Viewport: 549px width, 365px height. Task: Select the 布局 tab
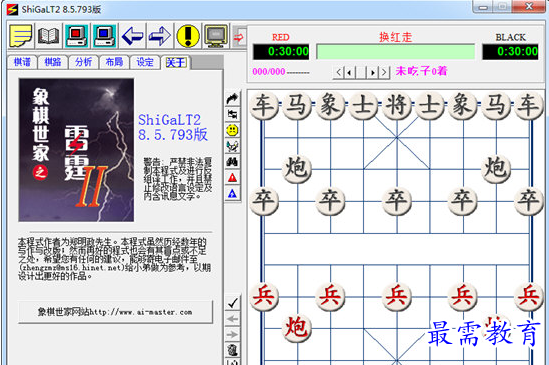tap(114, 62)
